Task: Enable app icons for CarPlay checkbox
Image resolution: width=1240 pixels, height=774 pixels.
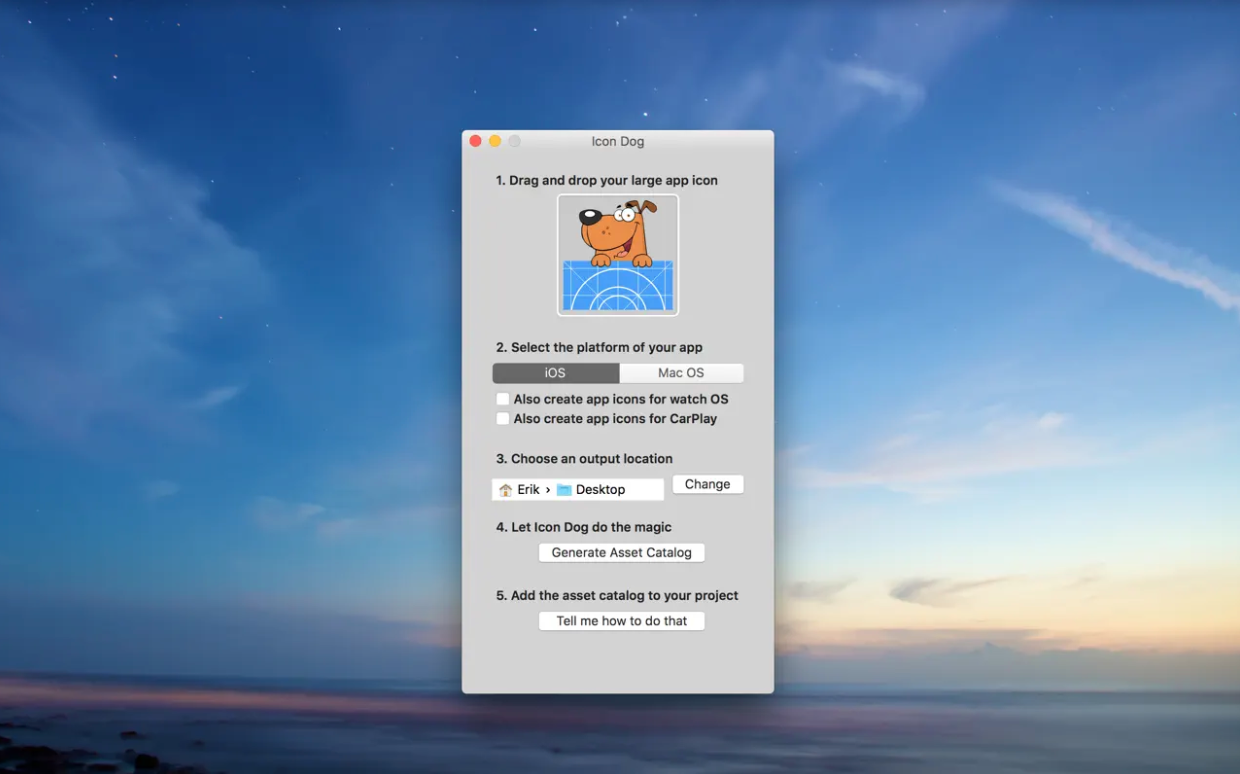Action: pos(503,419)
